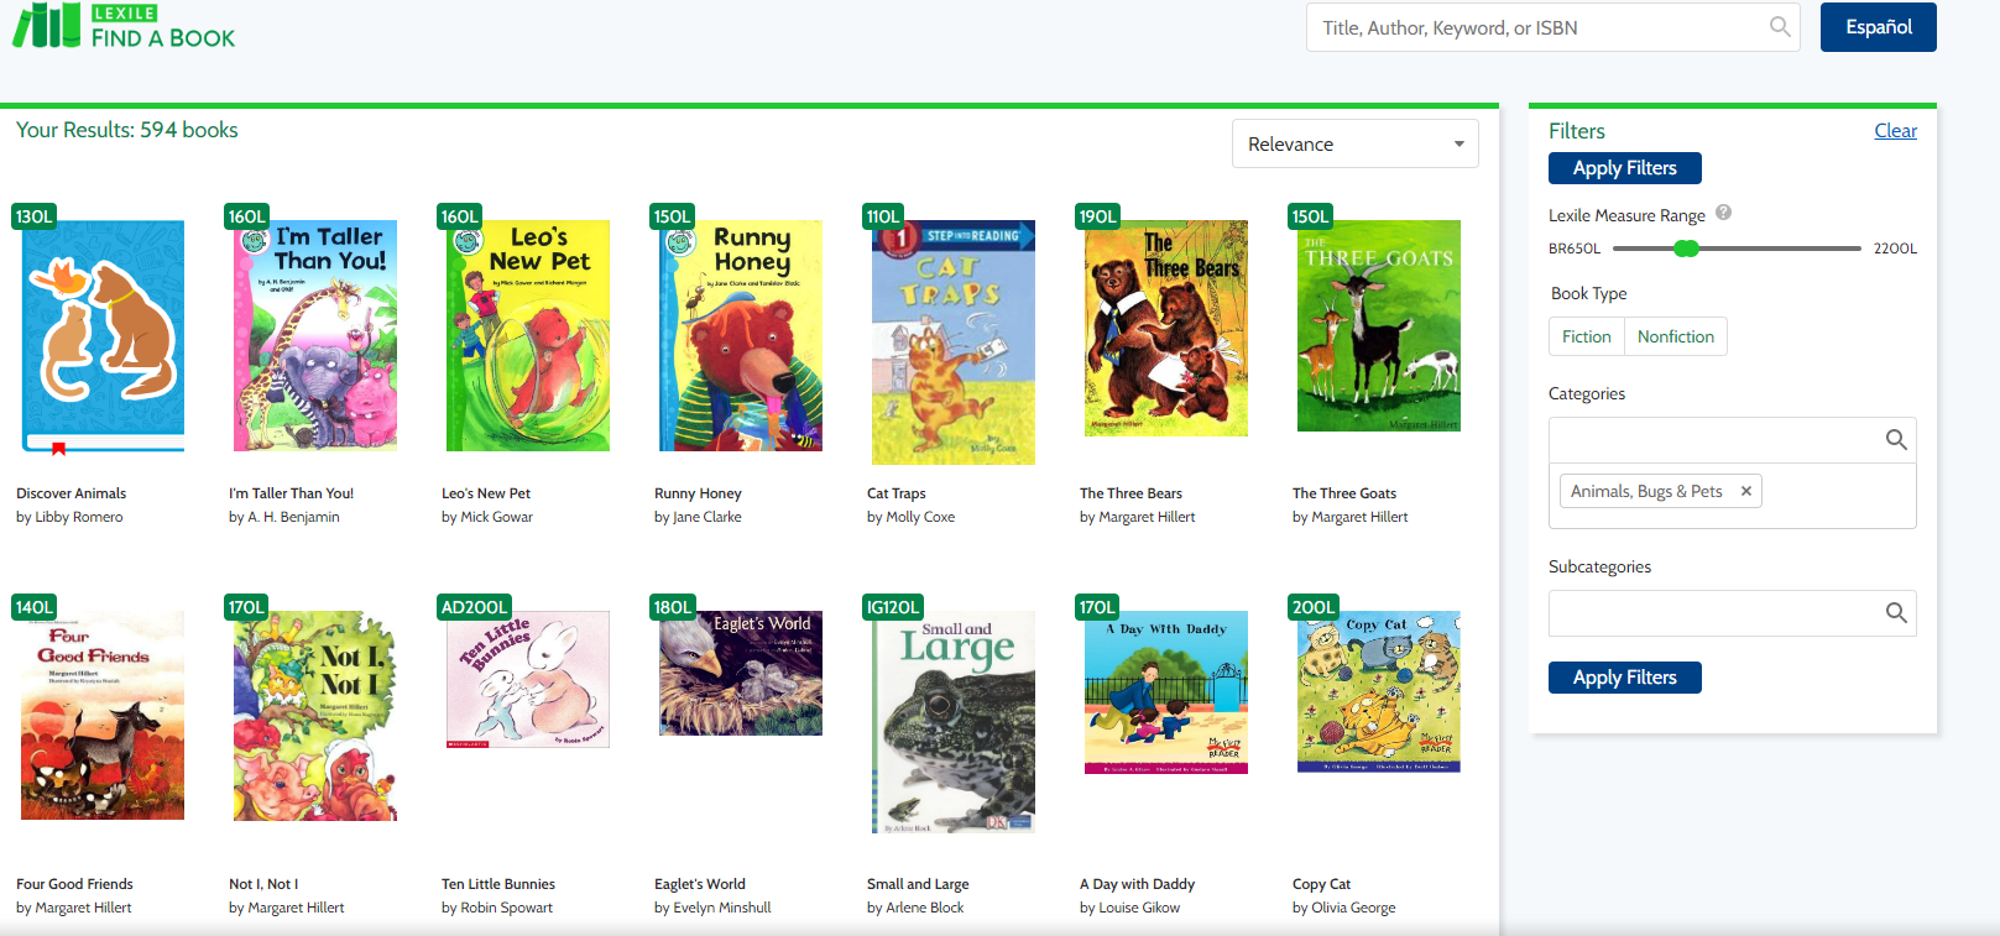Viewport: 2000px width, 936px height.
Task: Click author text 'by Robin Spowart'
Action: pos(497,908)
